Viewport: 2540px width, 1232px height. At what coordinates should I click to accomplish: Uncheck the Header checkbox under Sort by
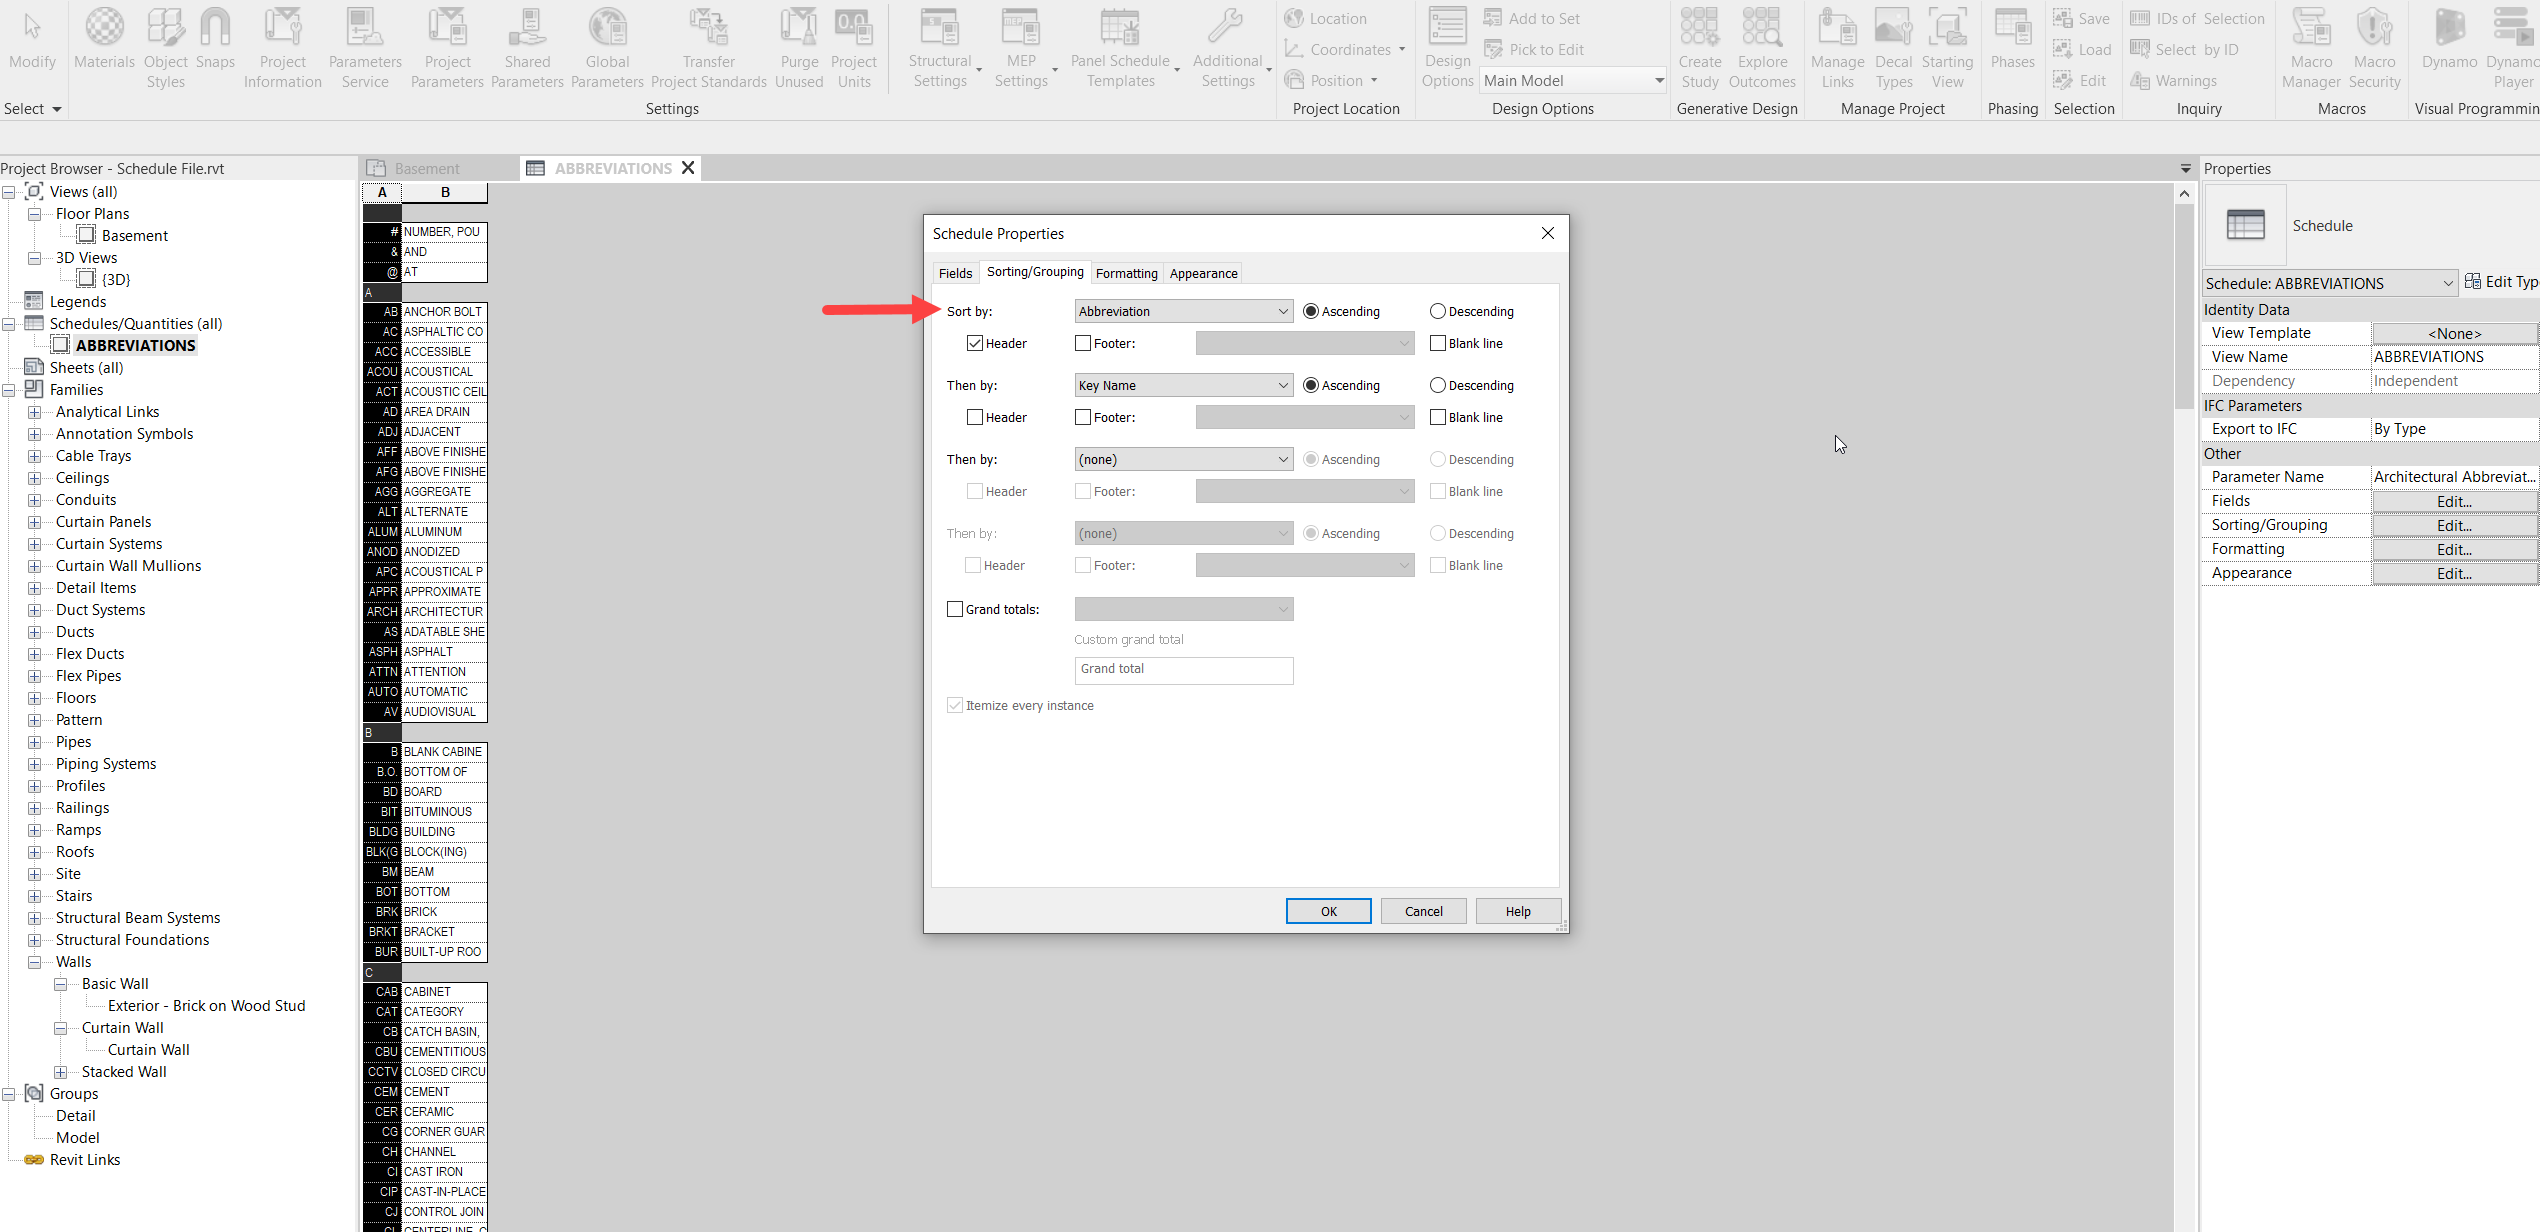point(975,343)
